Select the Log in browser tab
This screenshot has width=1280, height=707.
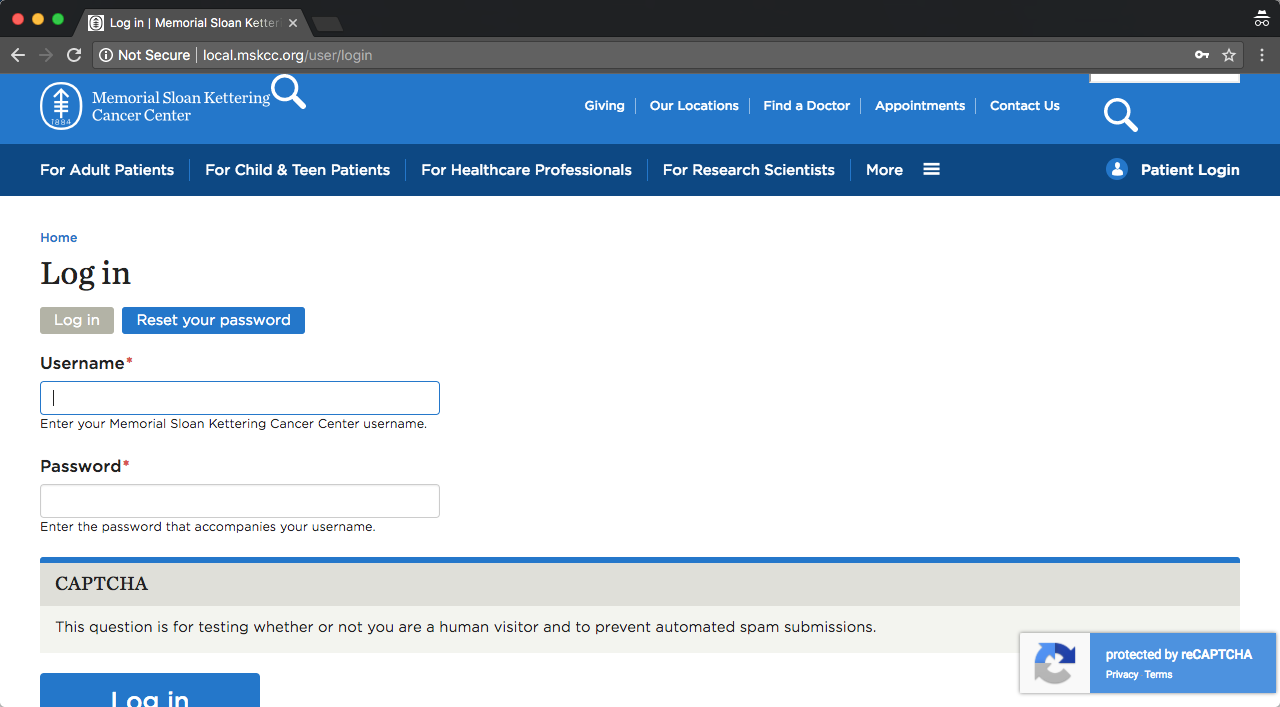pyautogui.click(x=193, y=23)
